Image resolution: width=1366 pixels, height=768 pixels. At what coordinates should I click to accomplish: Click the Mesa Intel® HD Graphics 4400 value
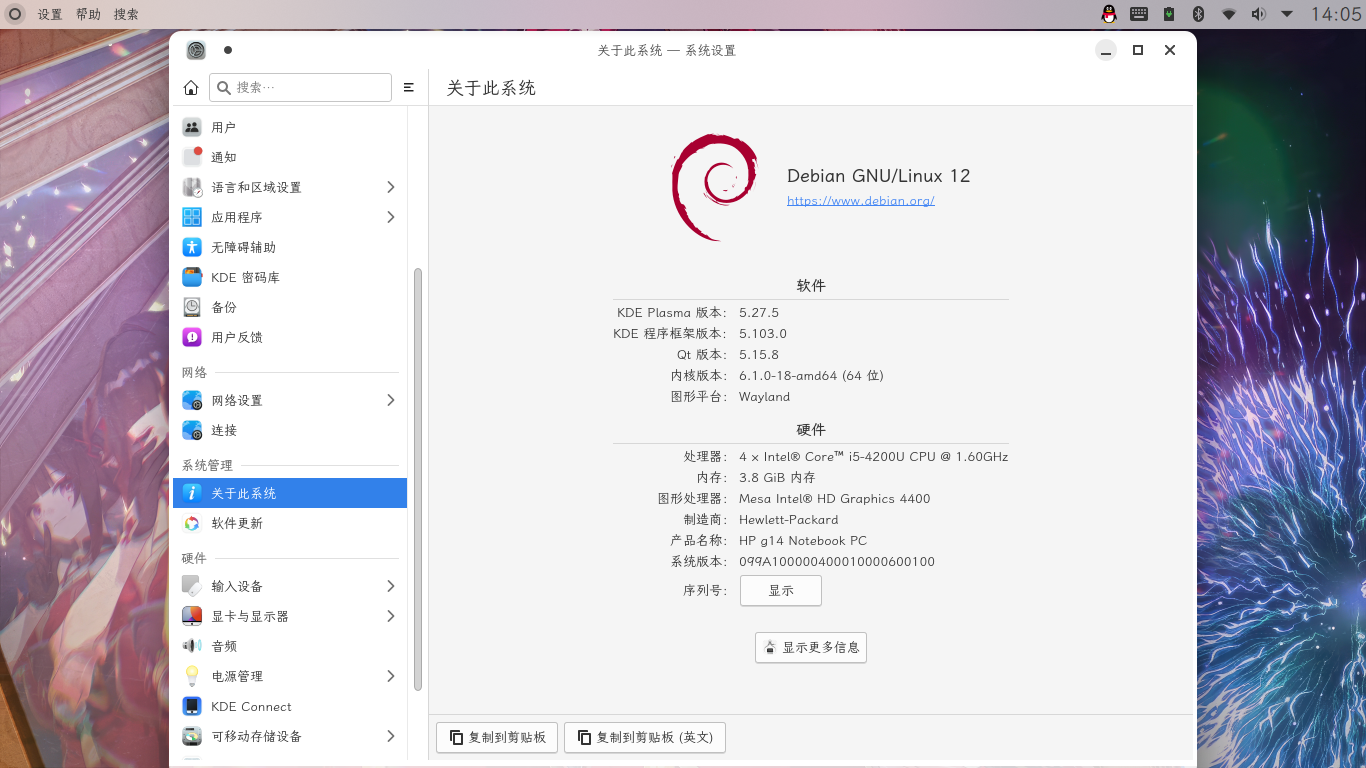835,499
